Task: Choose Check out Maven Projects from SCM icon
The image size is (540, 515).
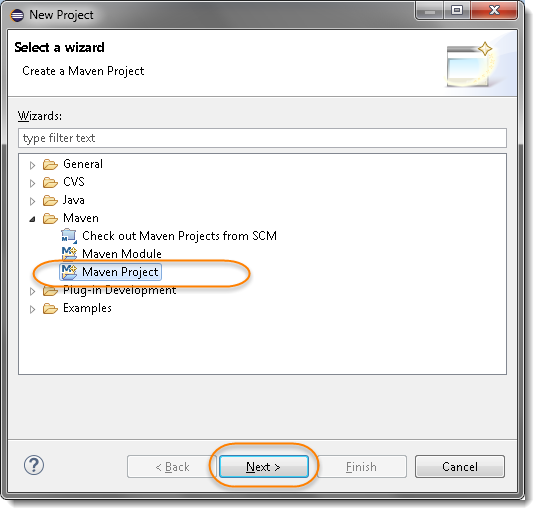Action: [x=69, y=236]
